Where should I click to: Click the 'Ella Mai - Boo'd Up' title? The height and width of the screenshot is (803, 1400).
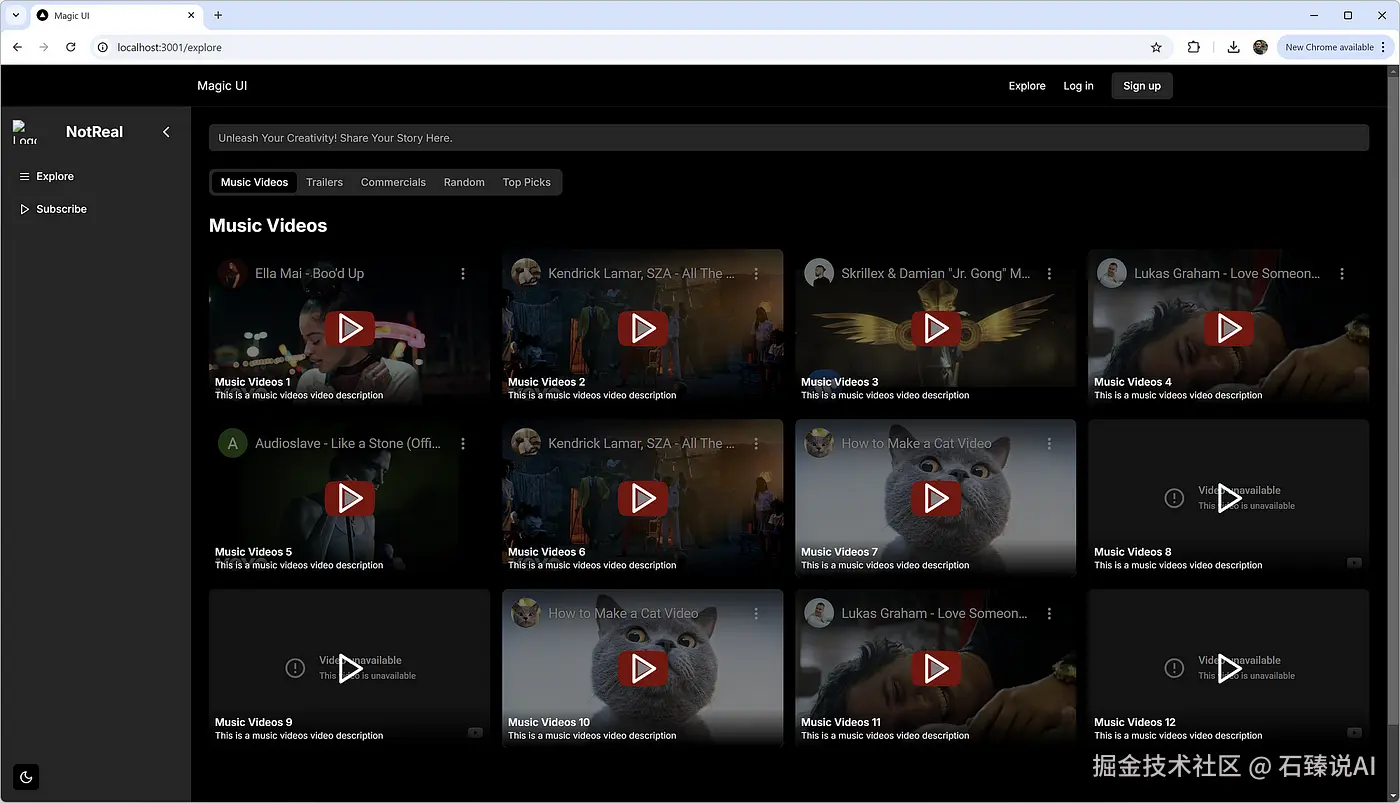309,273
